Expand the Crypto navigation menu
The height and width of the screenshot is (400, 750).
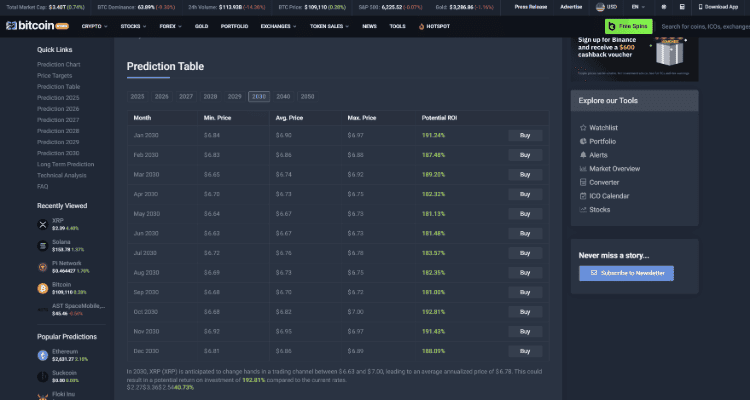(93, 26)
